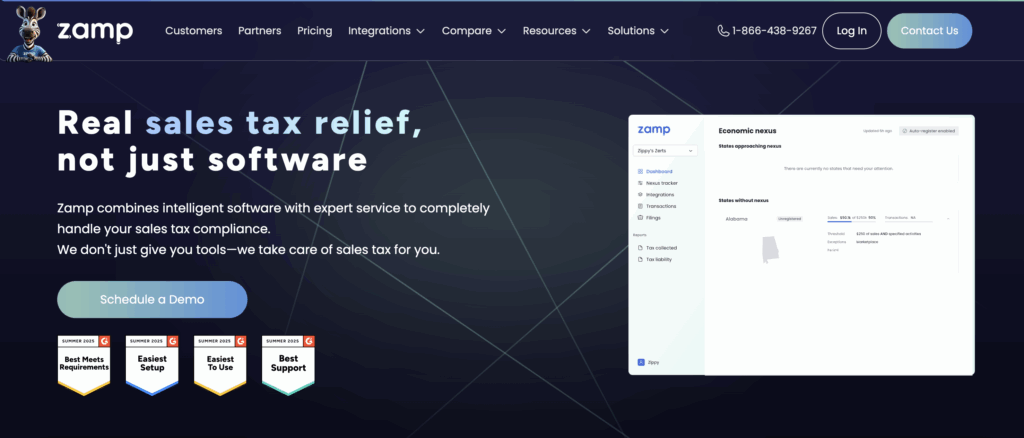Call the number 1-866-438-9267
The width and height of the screenshot is (1024, 438).
click(x=774, y=31)
